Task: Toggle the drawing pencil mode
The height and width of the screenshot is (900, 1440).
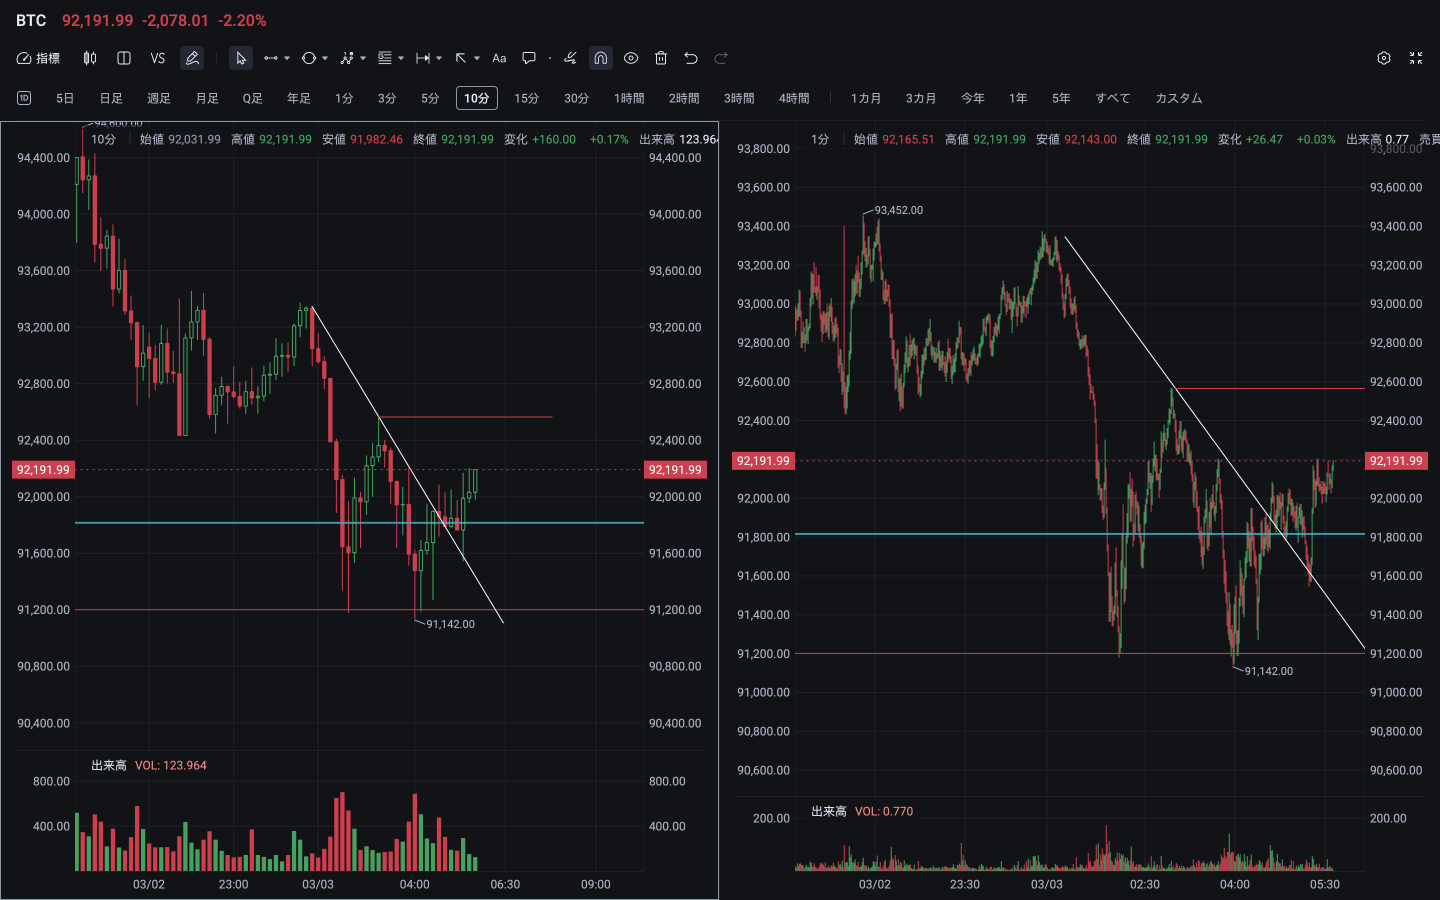Action: 192,58
